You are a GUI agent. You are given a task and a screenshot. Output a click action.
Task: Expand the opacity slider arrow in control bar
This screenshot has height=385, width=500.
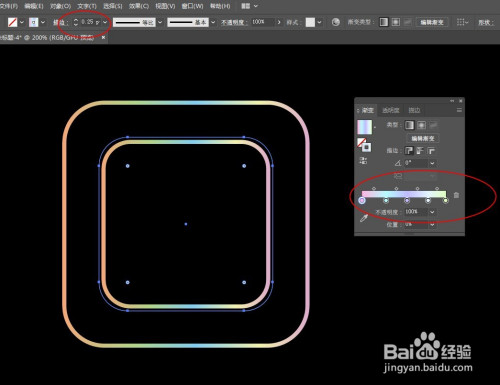279,22
